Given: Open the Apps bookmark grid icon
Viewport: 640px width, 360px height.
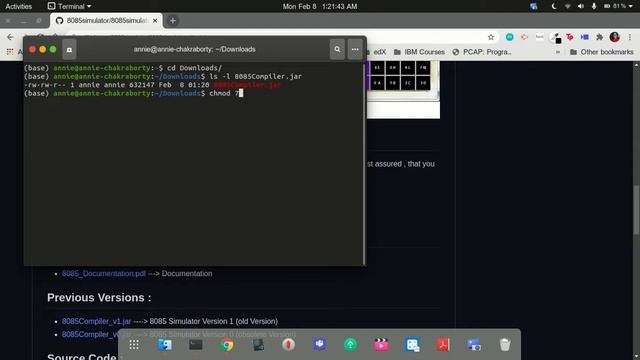Looking at the screenshot, I should point(10,52).
